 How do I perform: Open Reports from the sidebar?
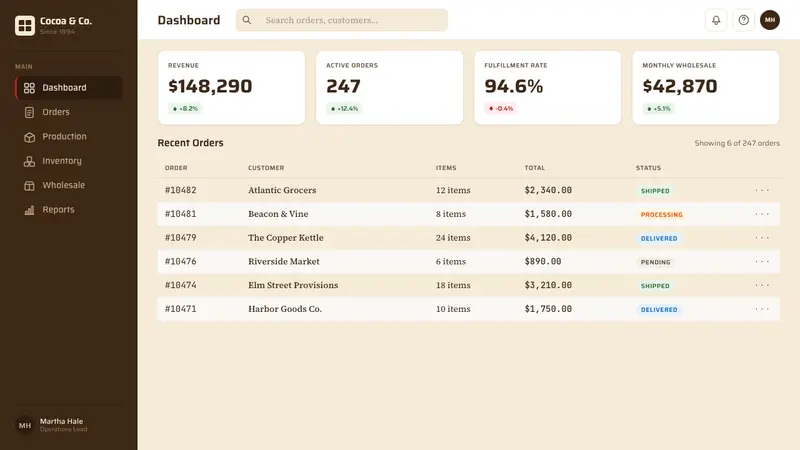[68, 210]
